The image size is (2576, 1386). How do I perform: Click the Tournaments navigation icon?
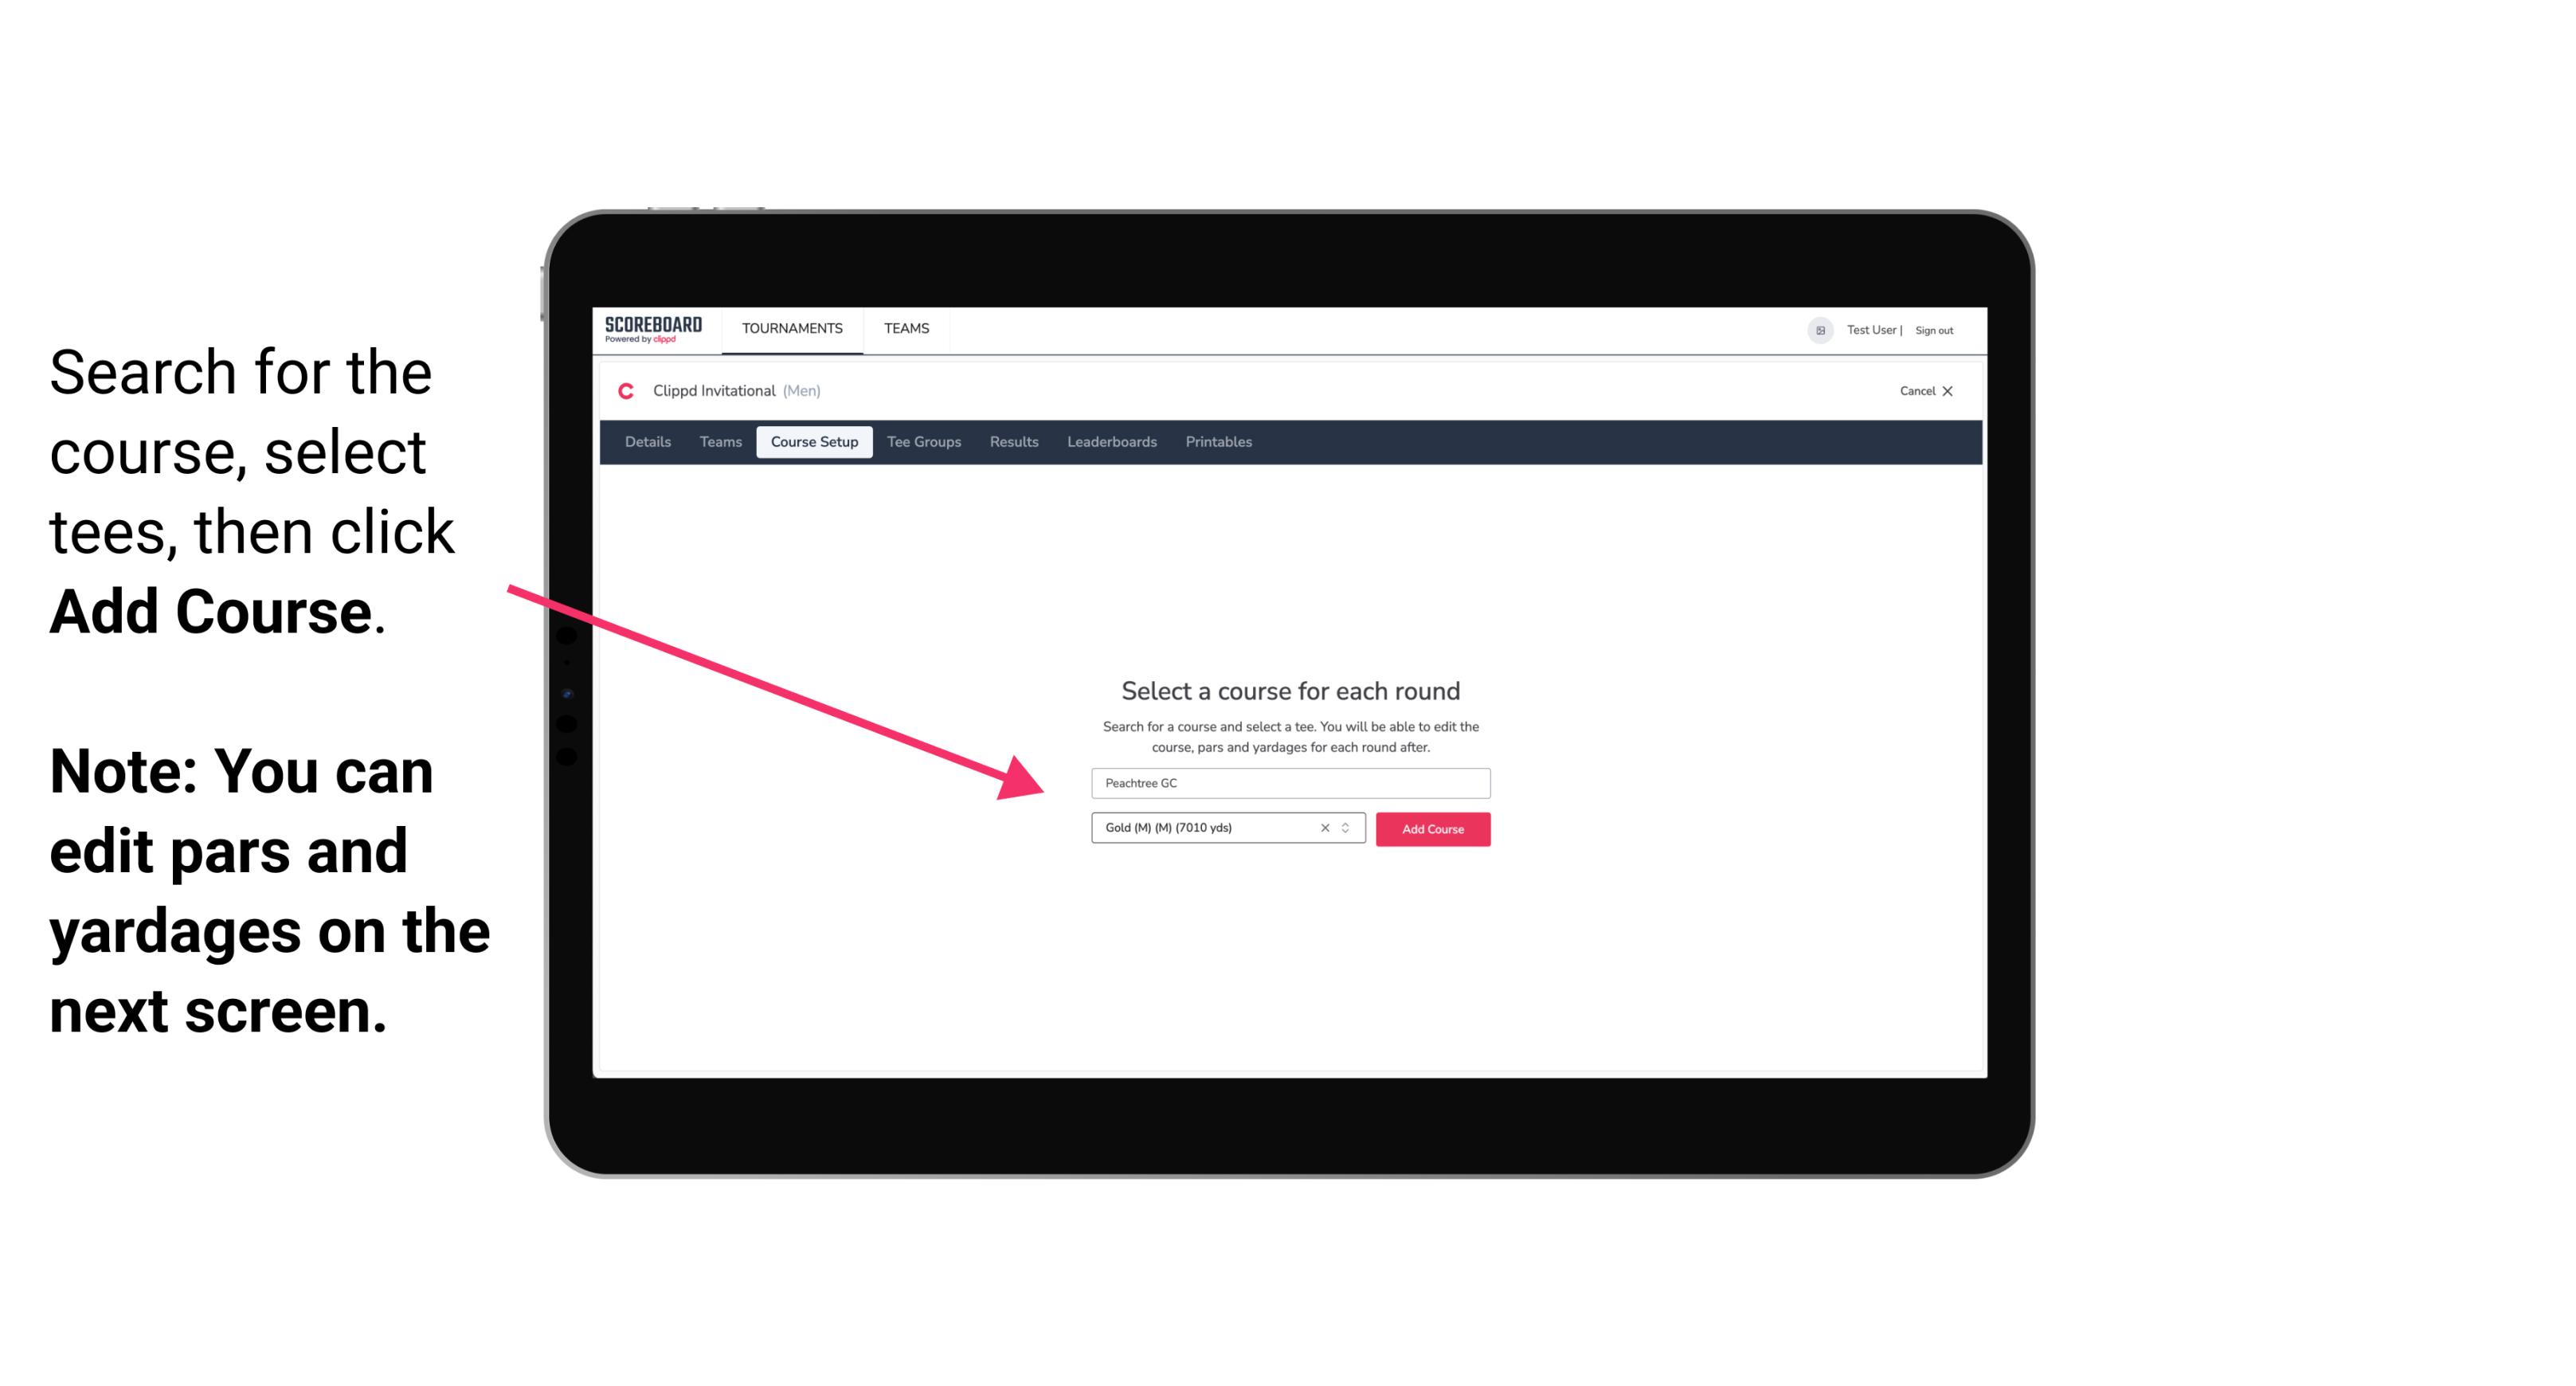point(790,327)
